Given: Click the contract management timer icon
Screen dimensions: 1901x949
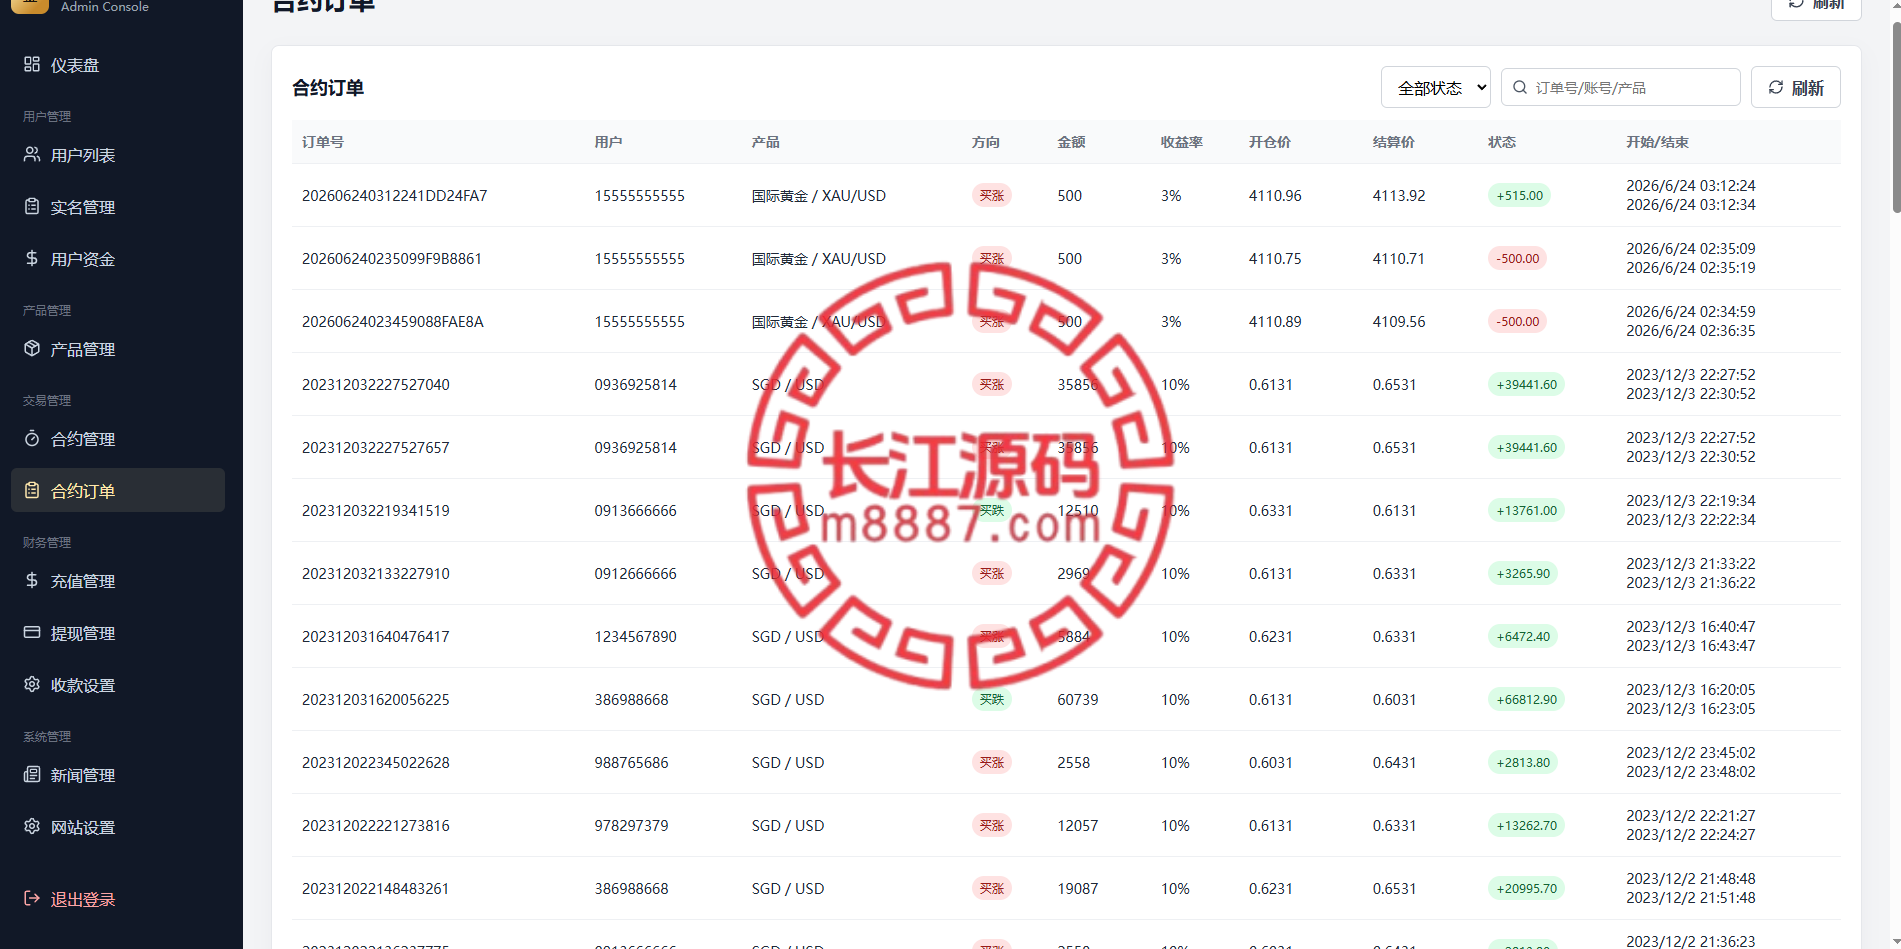Looking at the screenshot, I should pyautogui.click(x=32, y=438).
